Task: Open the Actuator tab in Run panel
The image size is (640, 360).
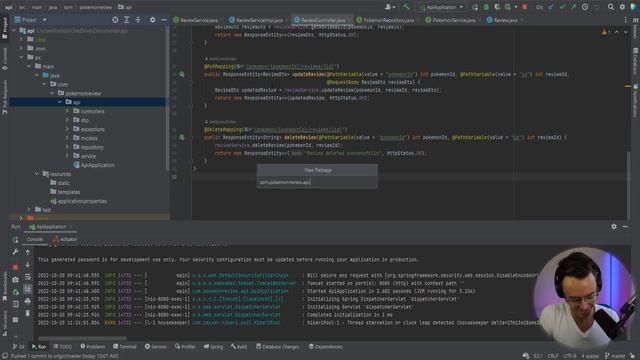Action: tap(65, 239)
